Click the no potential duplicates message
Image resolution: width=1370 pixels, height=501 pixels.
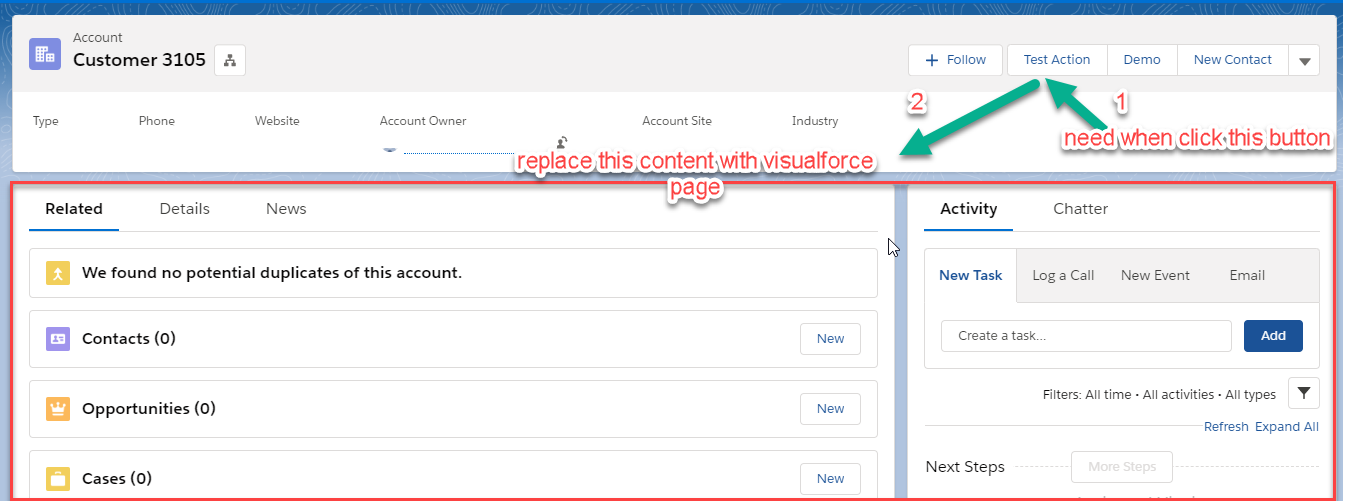tap(272, 272)
